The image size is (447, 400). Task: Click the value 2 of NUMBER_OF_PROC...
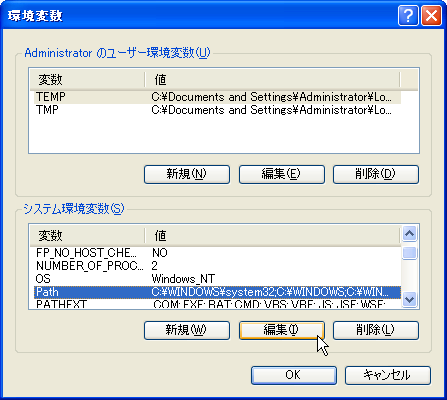coord(154,266)
